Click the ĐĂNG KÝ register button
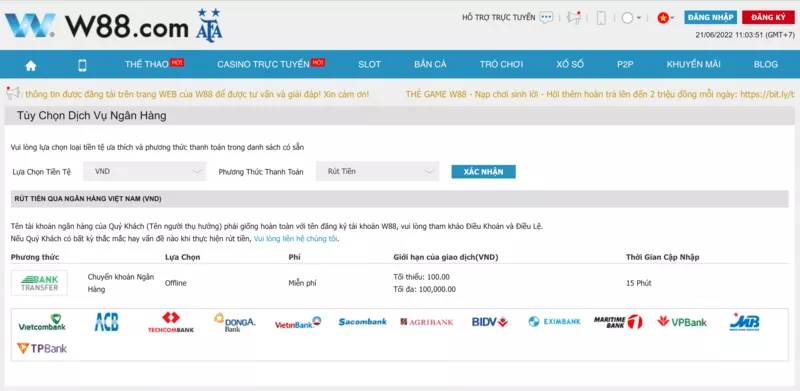This screenshot has height=391, width=800. [x=768, y=17]
